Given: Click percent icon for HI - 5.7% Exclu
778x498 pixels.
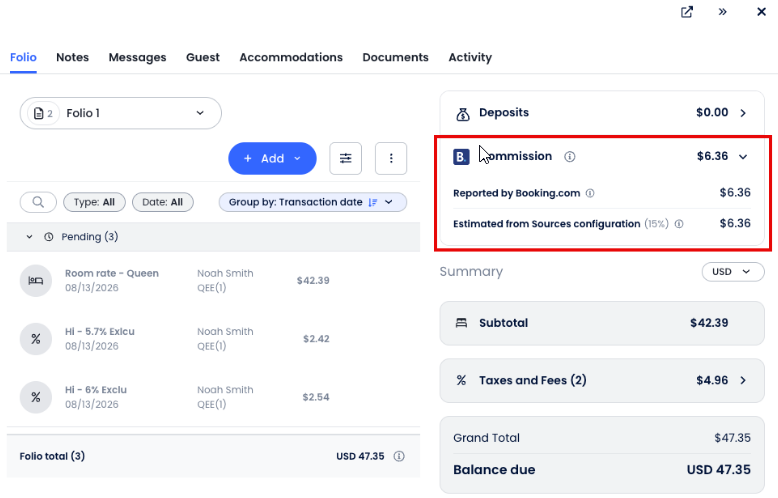Looking at the screenshot, I should pyautogui.click(x=36, y=339).
